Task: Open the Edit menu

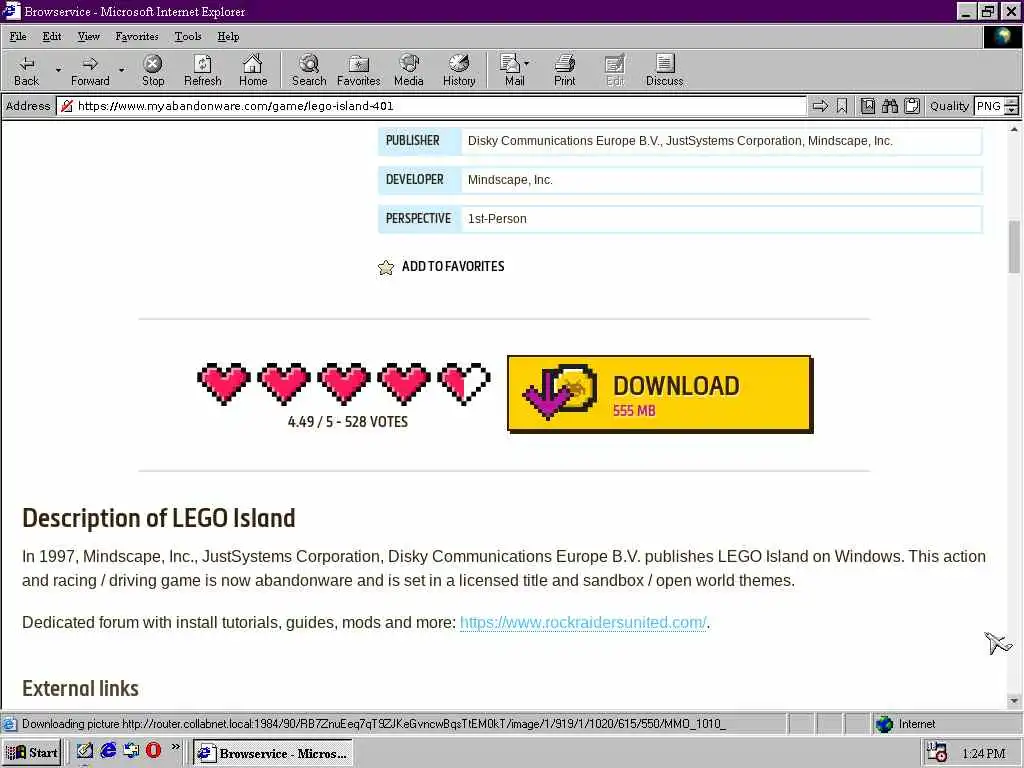Action: 52,37
